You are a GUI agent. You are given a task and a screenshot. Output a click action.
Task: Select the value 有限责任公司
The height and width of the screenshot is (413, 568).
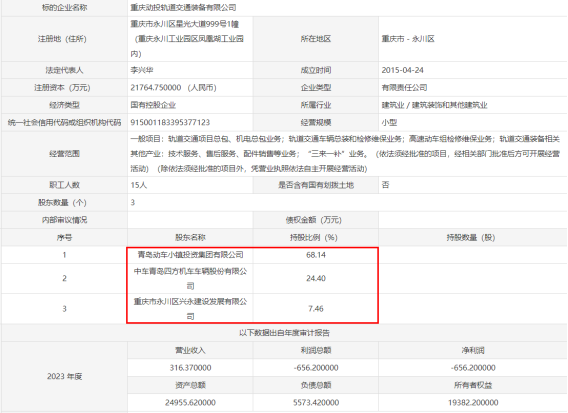(404, 87)
